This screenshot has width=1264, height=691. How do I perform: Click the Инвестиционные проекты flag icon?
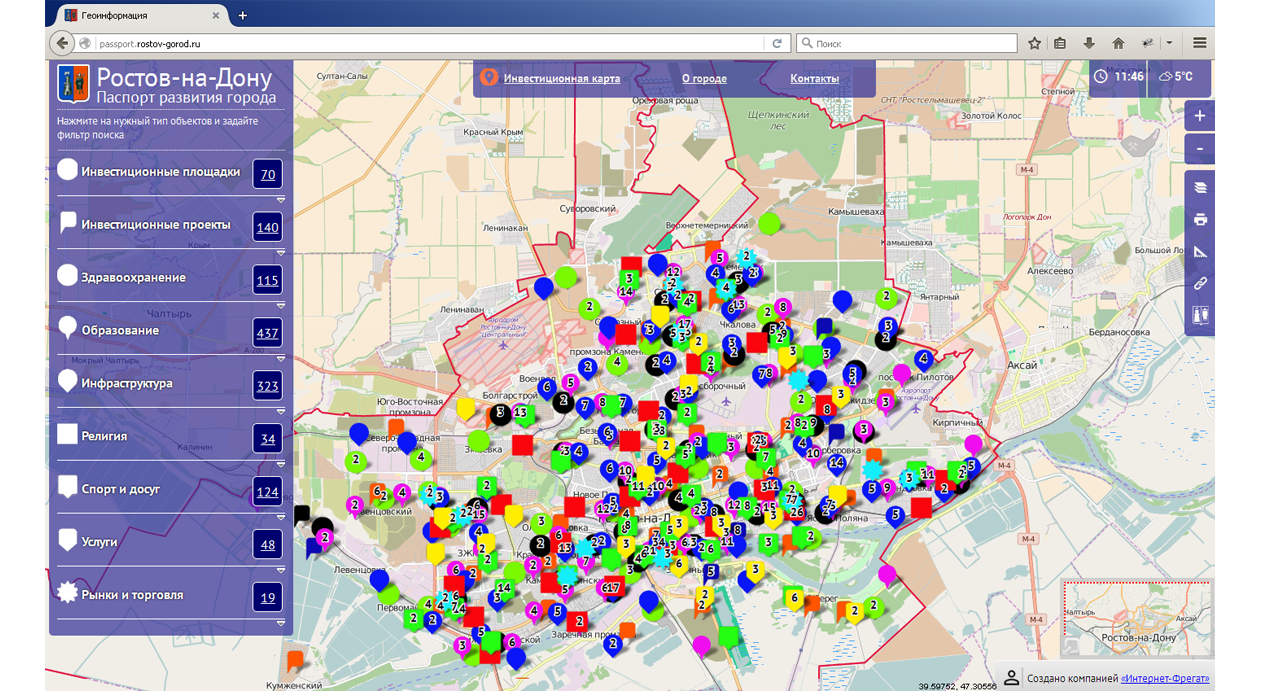click(68, 222)
